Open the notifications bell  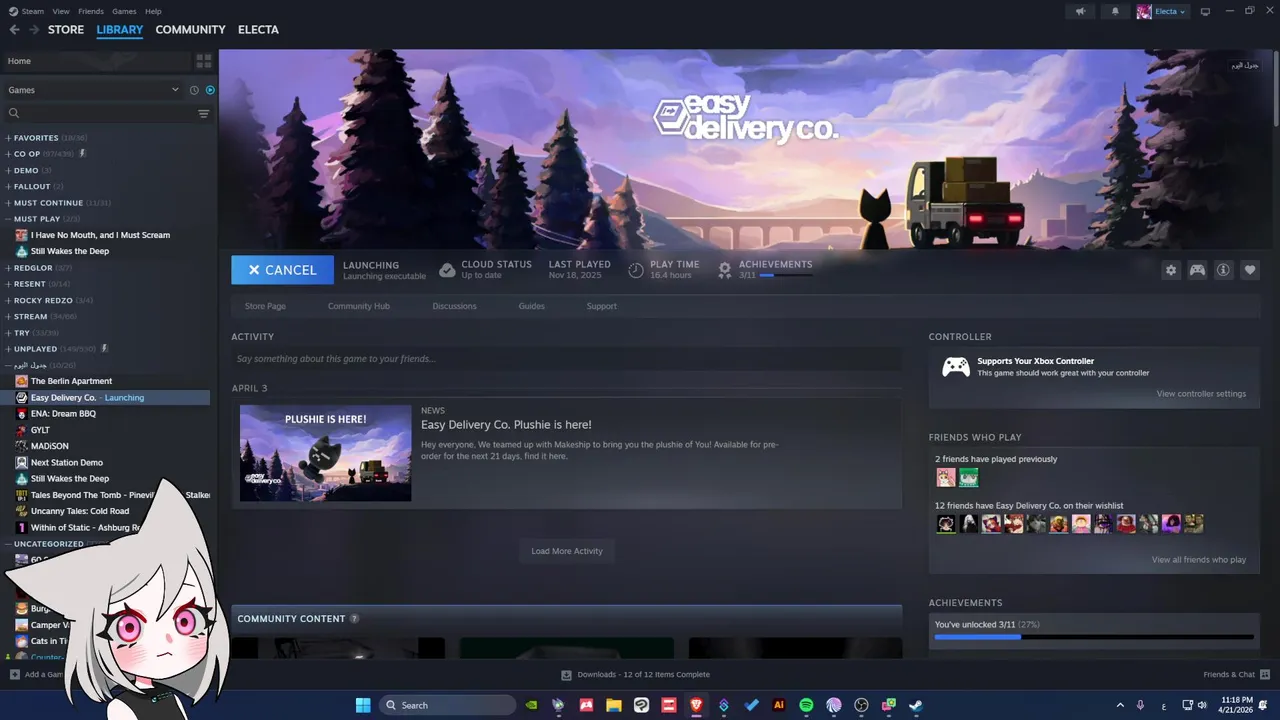pyautogui.click(x=1116, y=12)
